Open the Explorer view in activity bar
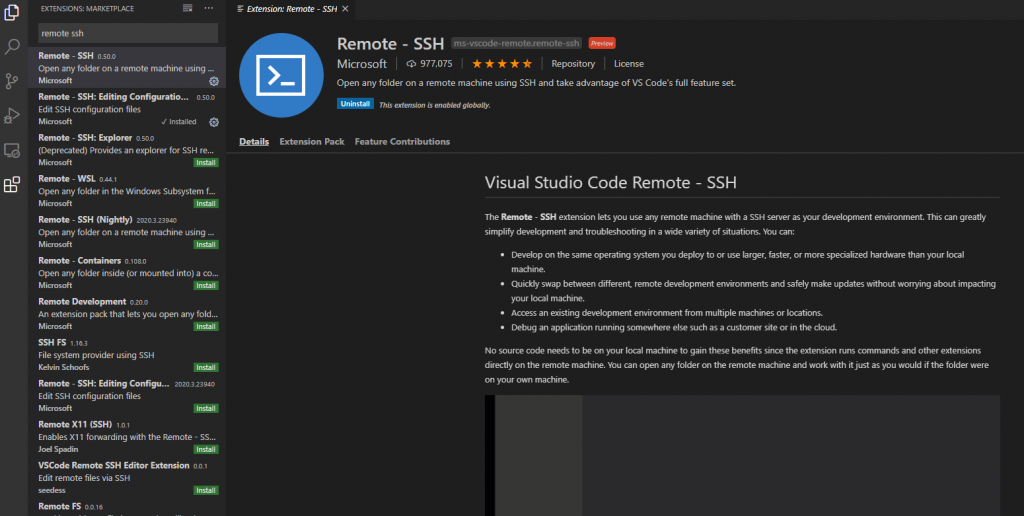 coord(12,12)
